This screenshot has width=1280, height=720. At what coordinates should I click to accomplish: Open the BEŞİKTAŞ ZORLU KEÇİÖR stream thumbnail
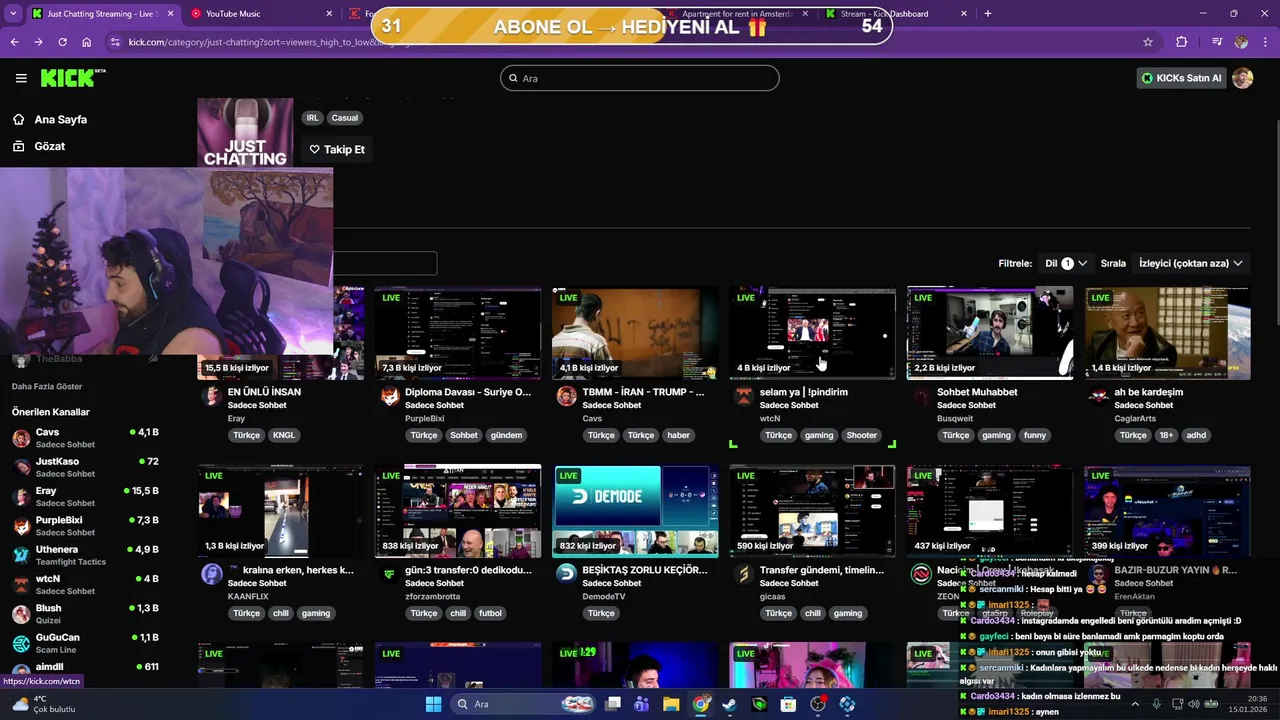(x=635, y=511)
